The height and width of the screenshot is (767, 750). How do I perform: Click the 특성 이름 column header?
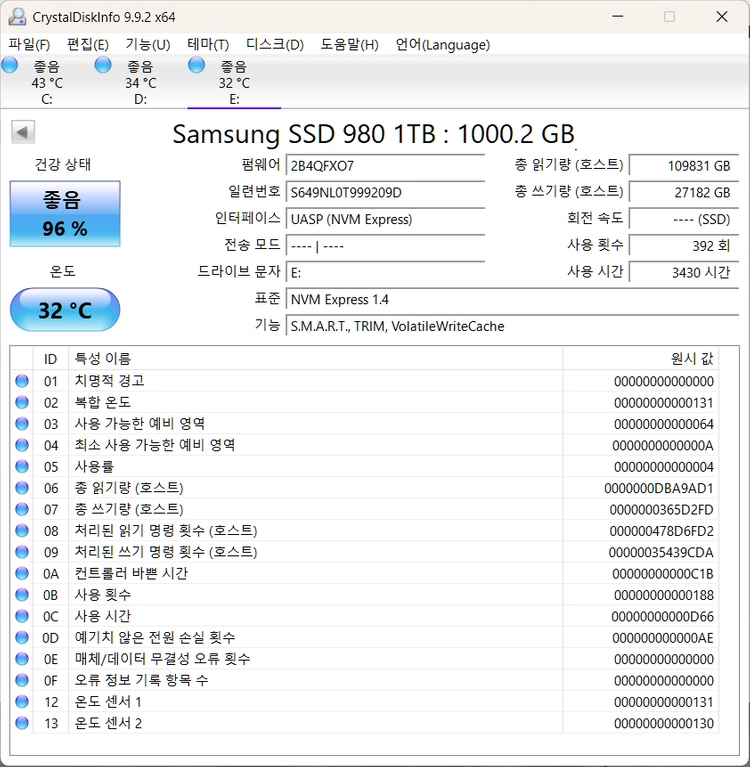coord(316,359)
